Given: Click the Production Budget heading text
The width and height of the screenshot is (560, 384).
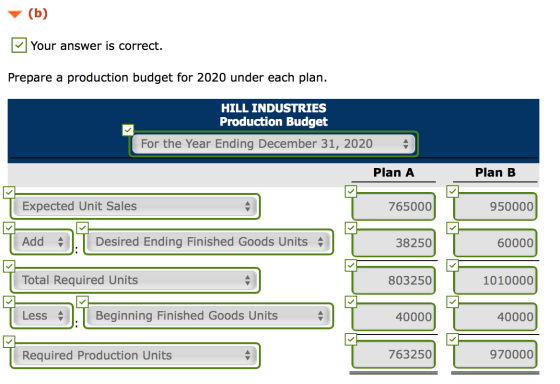Looking at the screenshot, I should pyautogui.click(x=274, y=122).
